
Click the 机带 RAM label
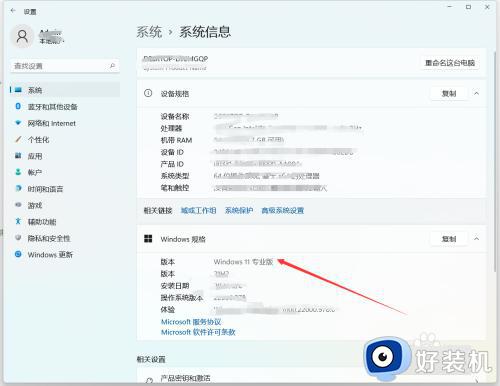click(x=176, y=140)
